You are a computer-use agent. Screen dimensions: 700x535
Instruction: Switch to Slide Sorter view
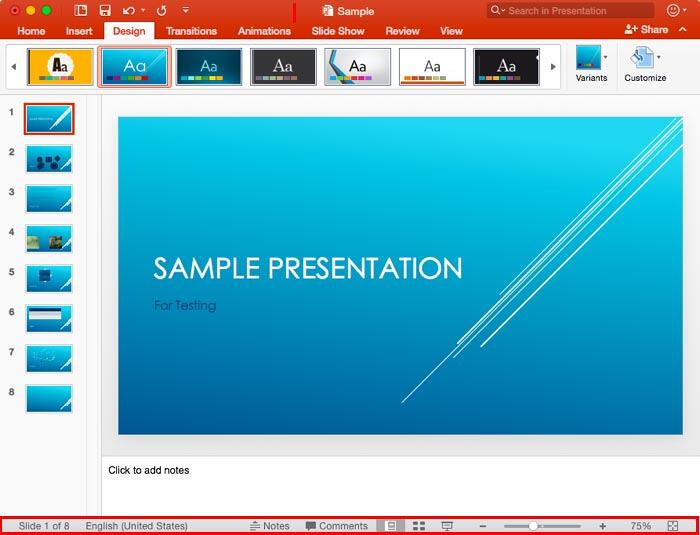(419, 526)
